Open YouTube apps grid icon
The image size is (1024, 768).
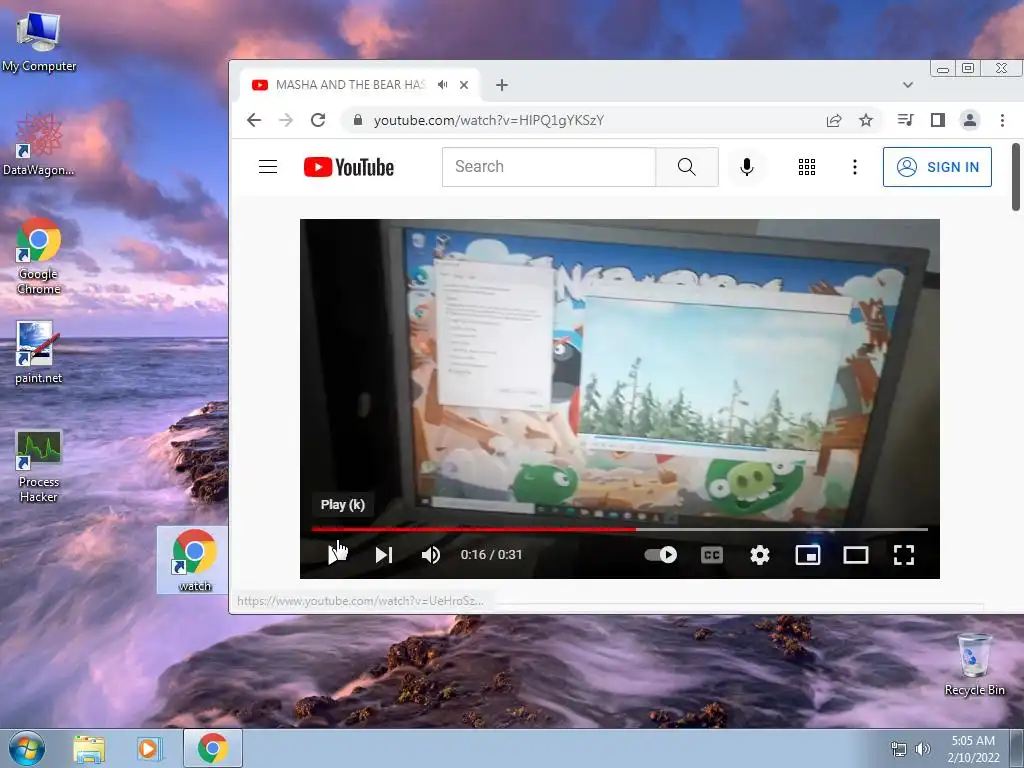click(x=807, y=167)
